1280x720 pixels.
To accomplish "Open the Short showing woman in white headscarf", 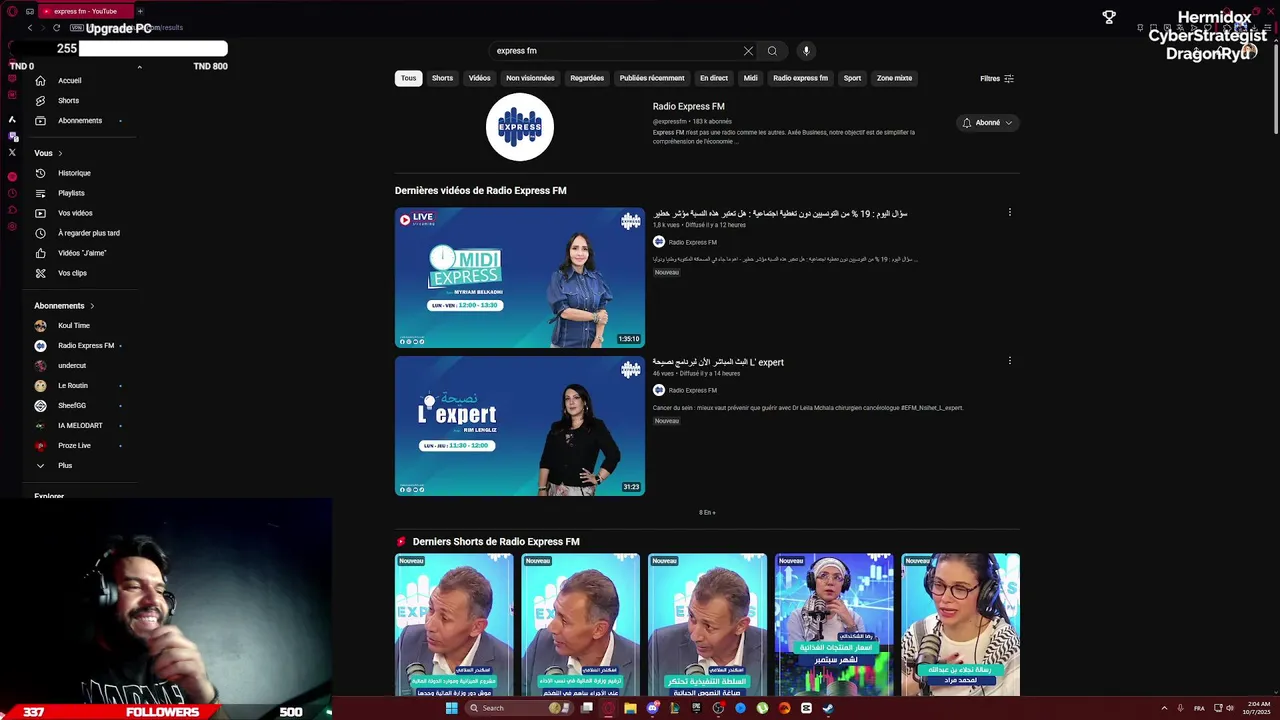I will 834,625.
